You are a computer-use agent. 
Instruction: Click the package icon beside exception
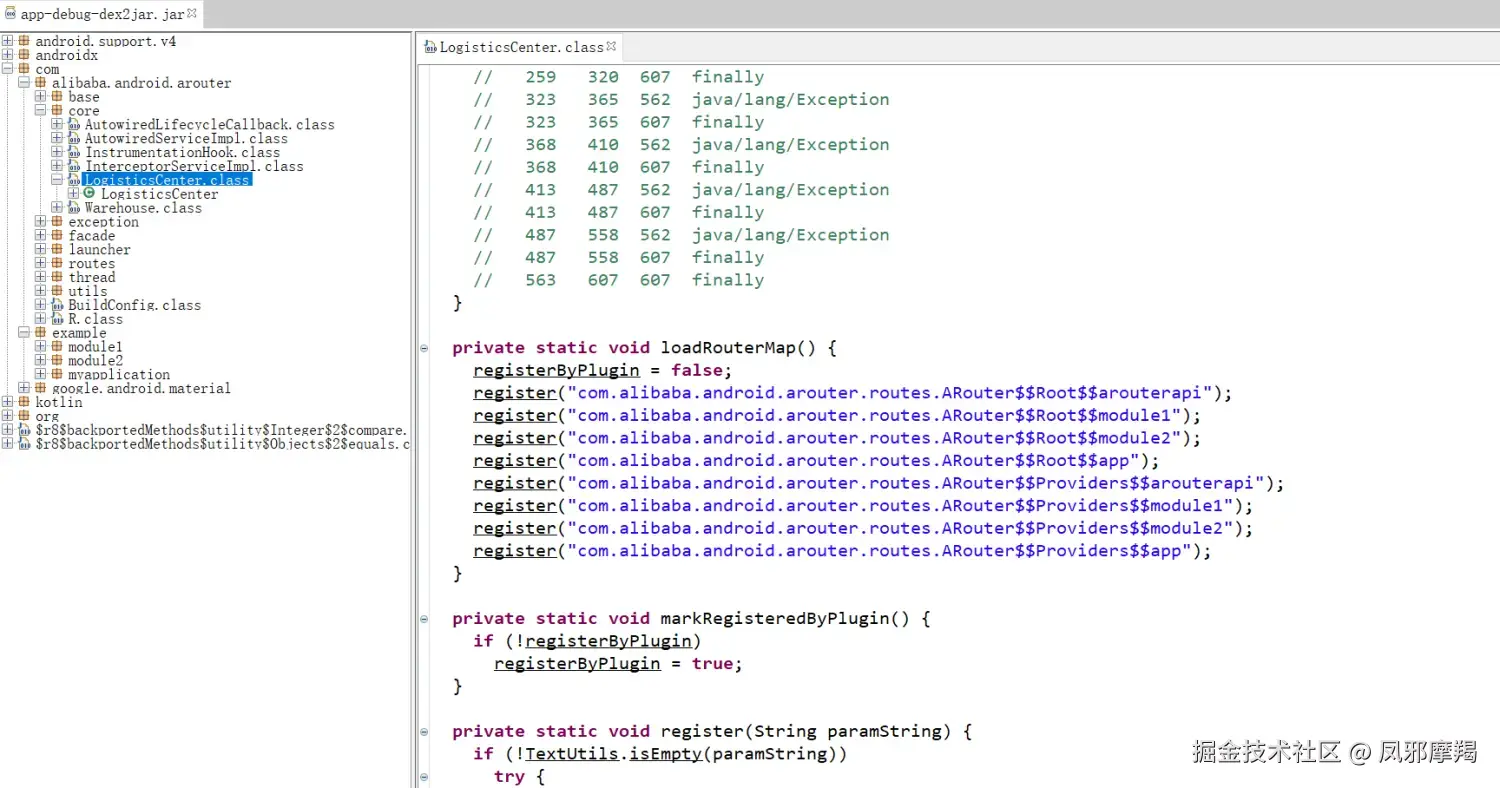pos(57,222)
